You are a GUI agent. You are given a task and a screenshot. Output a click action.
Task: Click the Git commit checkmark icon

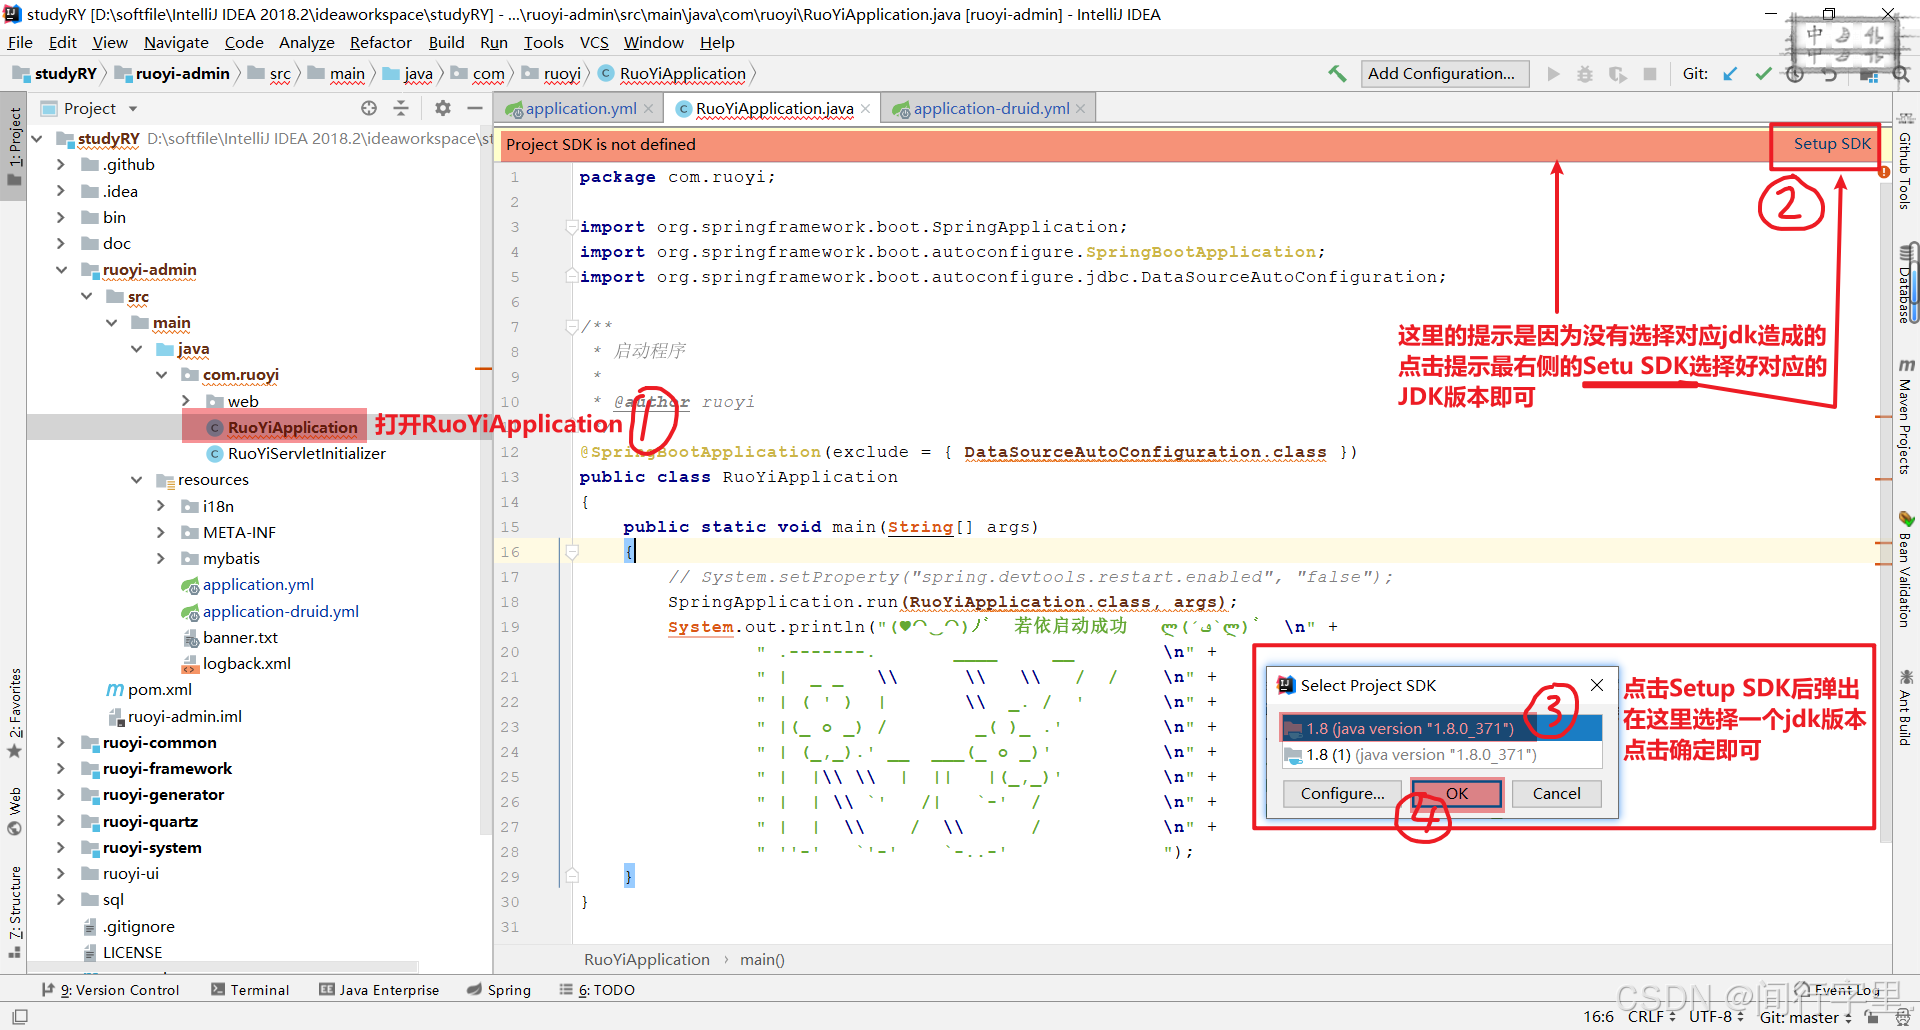click(x=1763, y=74)
